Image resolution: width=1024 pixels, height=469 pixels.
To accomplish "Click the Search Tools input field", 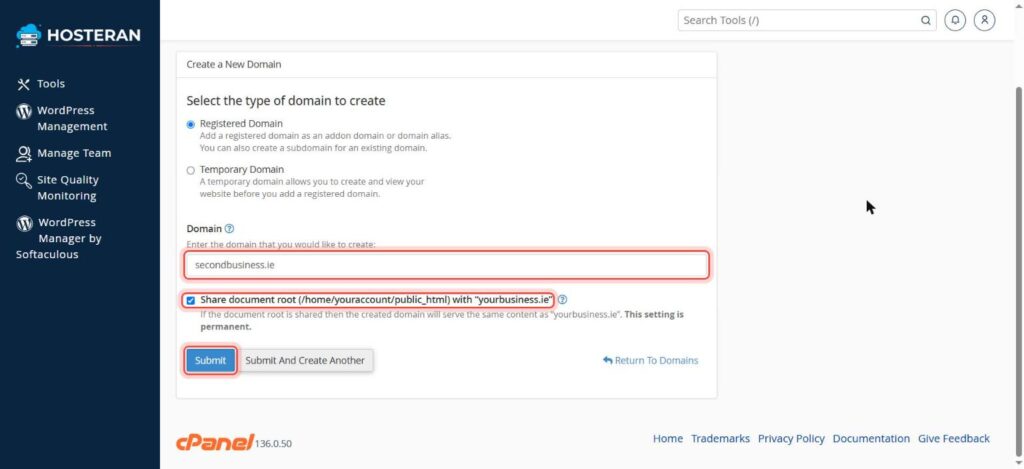I will (x=799, y=20).
